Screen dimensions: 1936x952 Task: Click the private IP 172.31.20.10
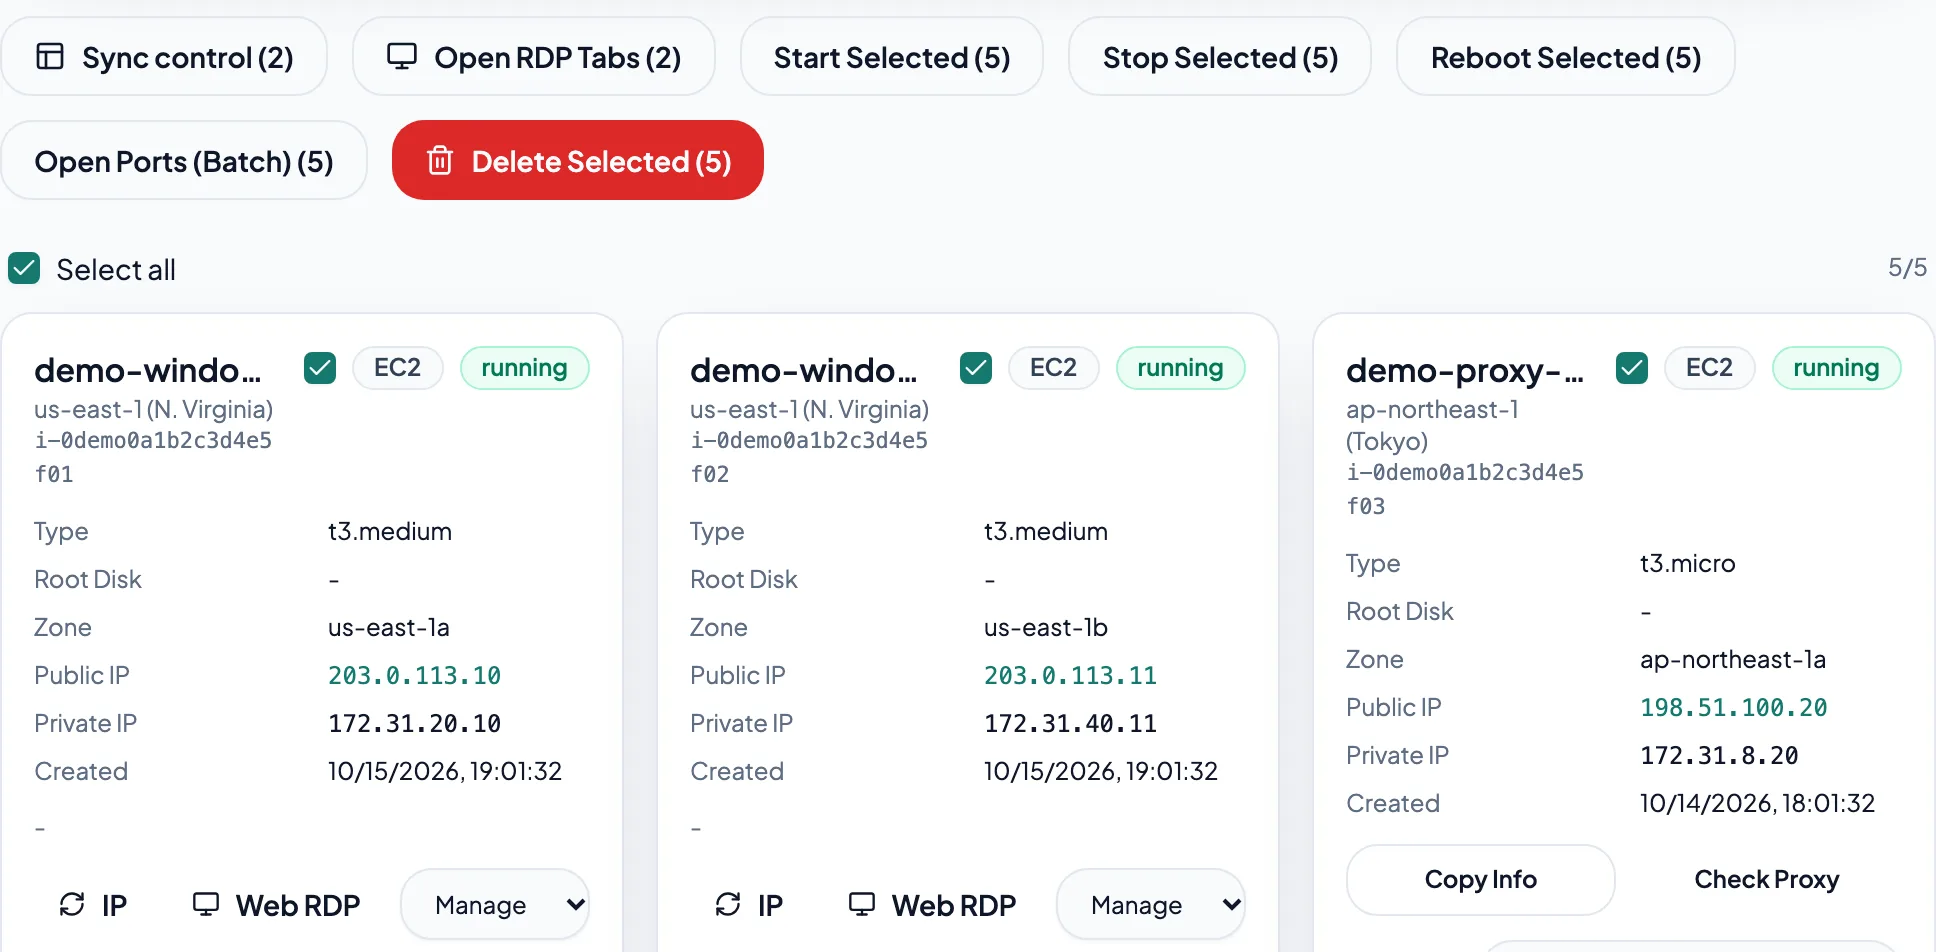tap(414, 724)
